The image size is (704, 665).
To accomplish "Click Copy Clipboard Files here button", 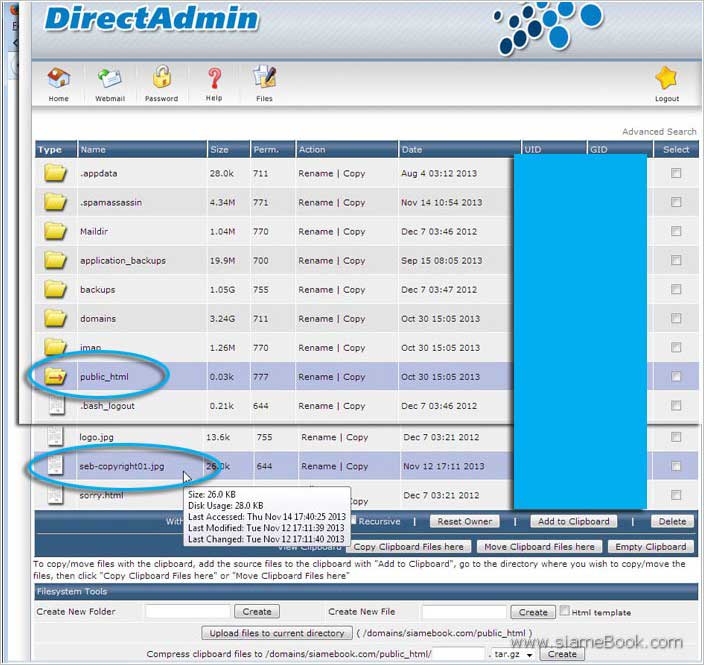I will coord(408,546).
